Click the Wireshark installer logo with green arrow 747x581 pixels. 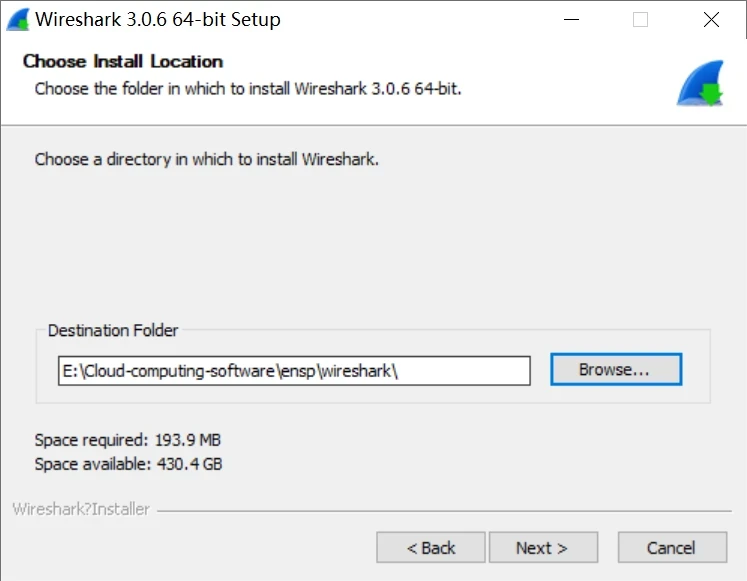pos(700,84)
